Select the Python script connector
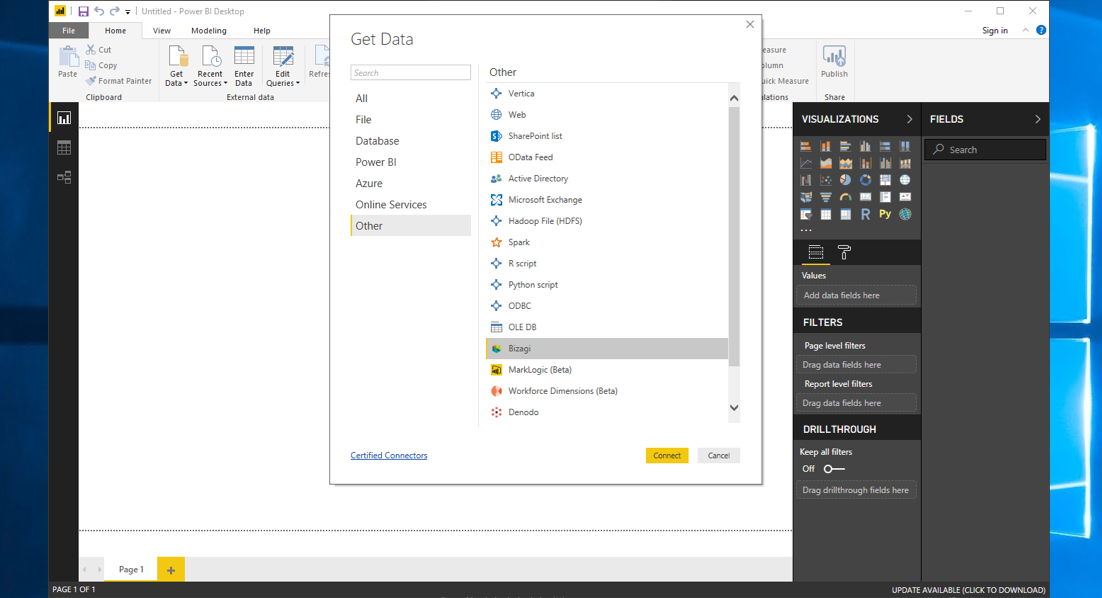Viewport: 1102px width, 598px height. pyautogui.click(x=607, y=285)
